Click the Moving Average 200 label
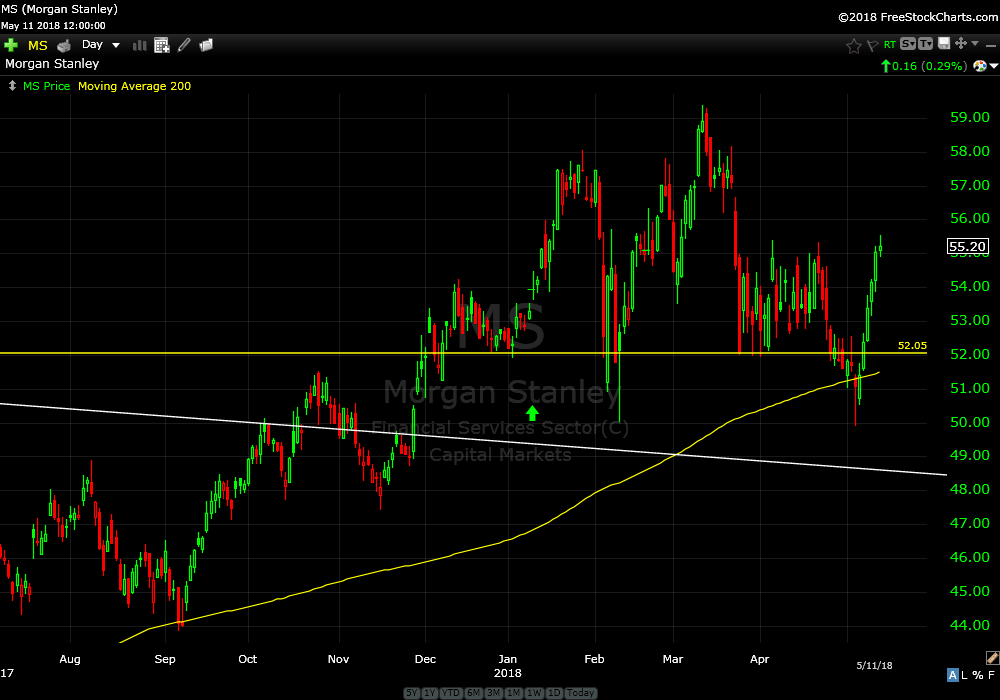This screenshot has height=700, width=1000. 134,86
